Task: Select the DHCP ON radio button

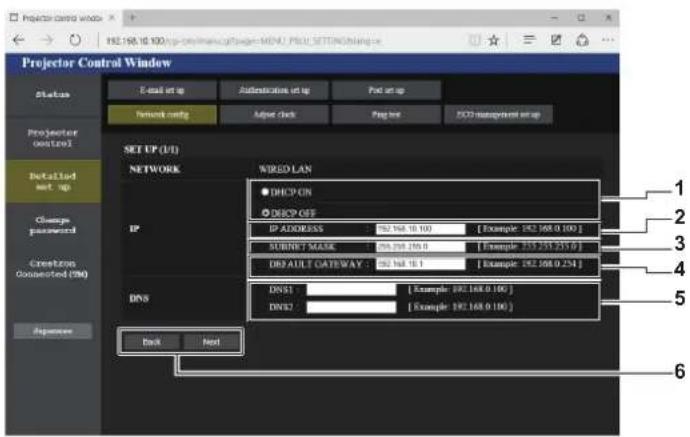Action: [x=265, y=192]
